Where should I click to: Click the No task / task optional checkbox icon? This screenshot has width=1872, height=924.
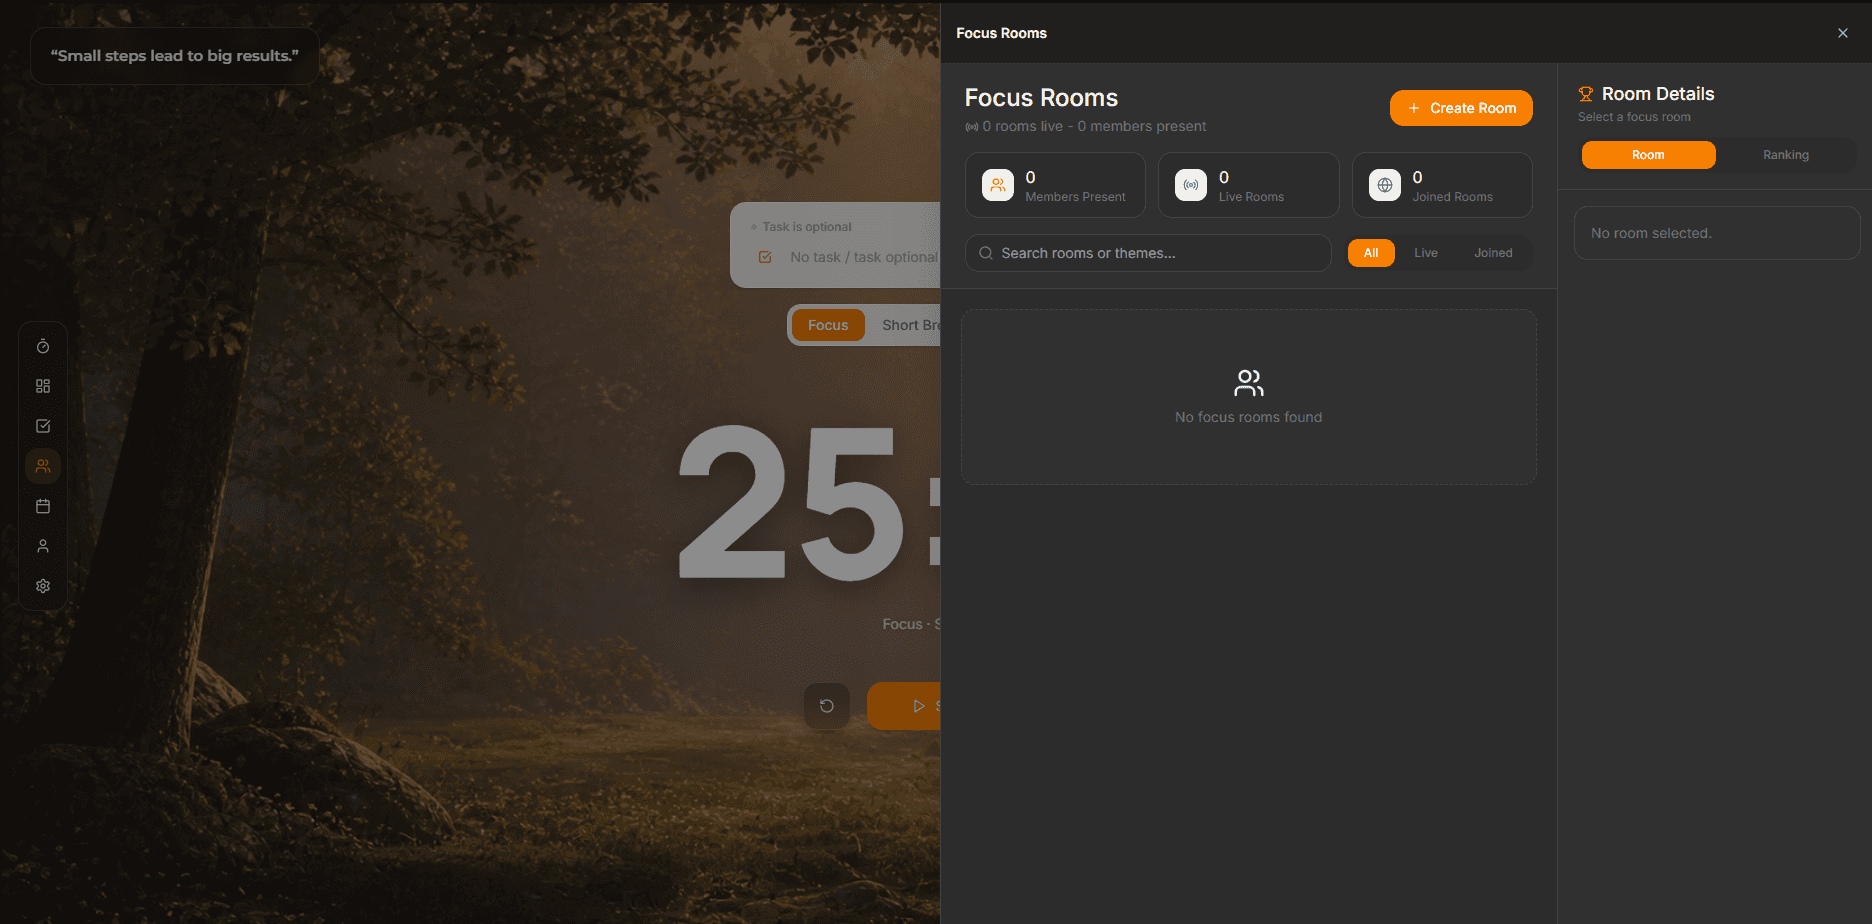765,257
